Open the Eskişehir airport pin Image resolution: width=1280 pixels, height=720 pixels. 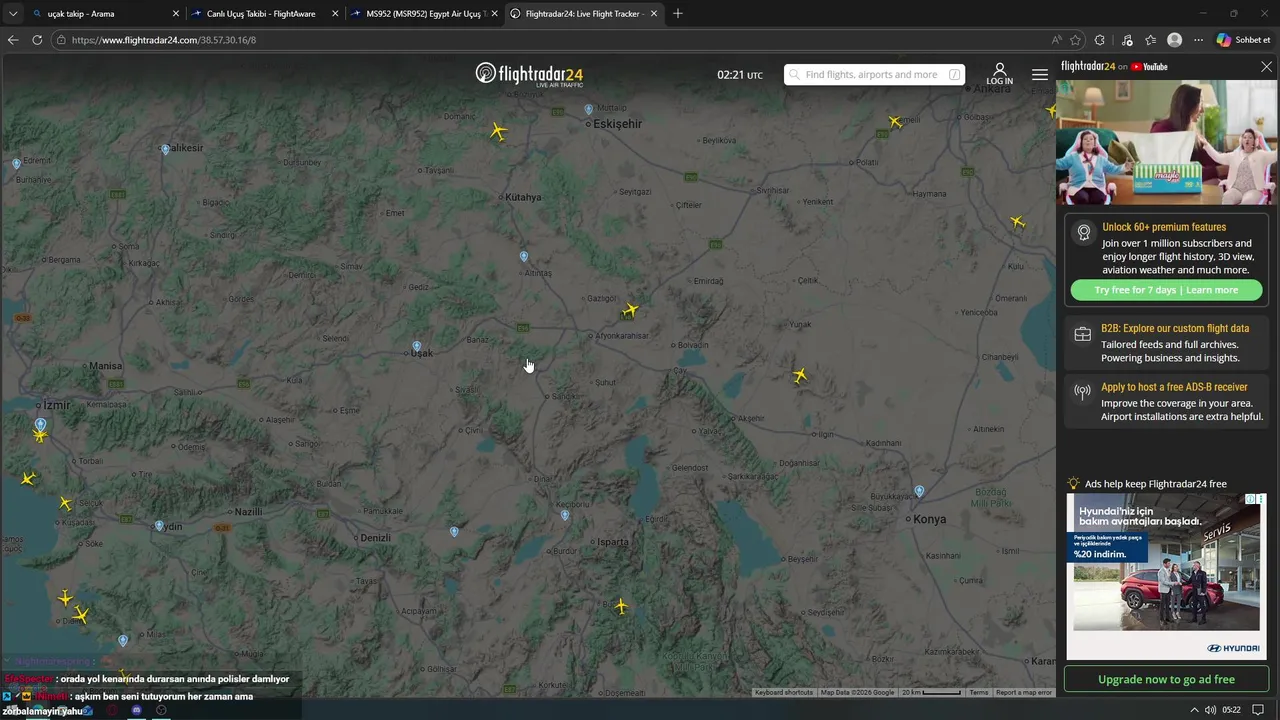[x=588, y=109]
